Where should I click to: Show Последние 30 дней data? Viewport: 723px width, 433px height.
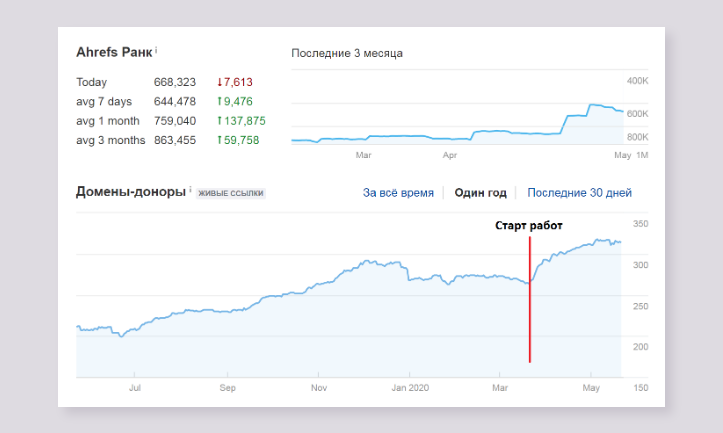[579, 193]
